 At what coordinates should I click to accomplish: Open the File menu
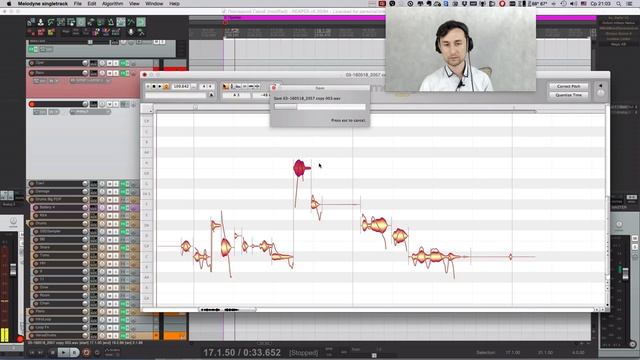78,4
